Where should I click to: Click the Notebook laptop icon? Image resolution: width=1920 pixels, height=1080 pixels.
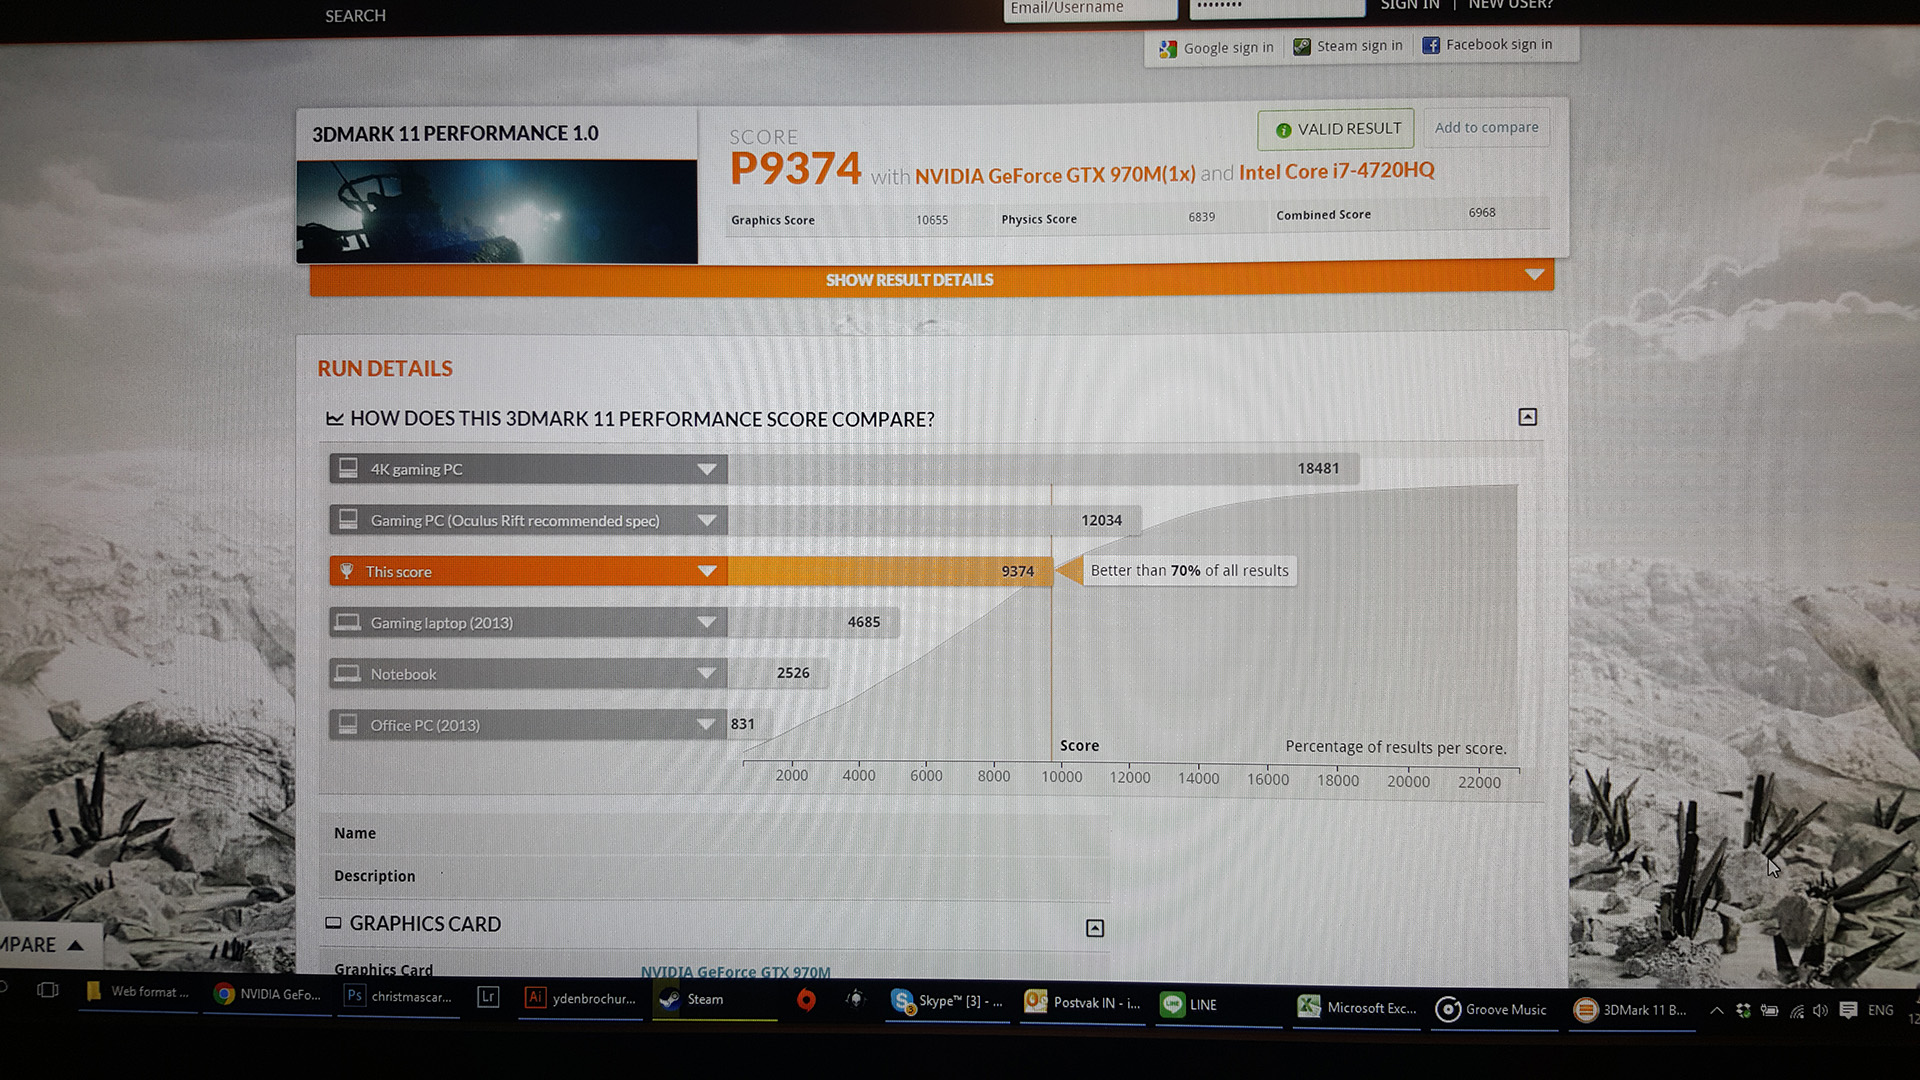[x=347, y=673]
